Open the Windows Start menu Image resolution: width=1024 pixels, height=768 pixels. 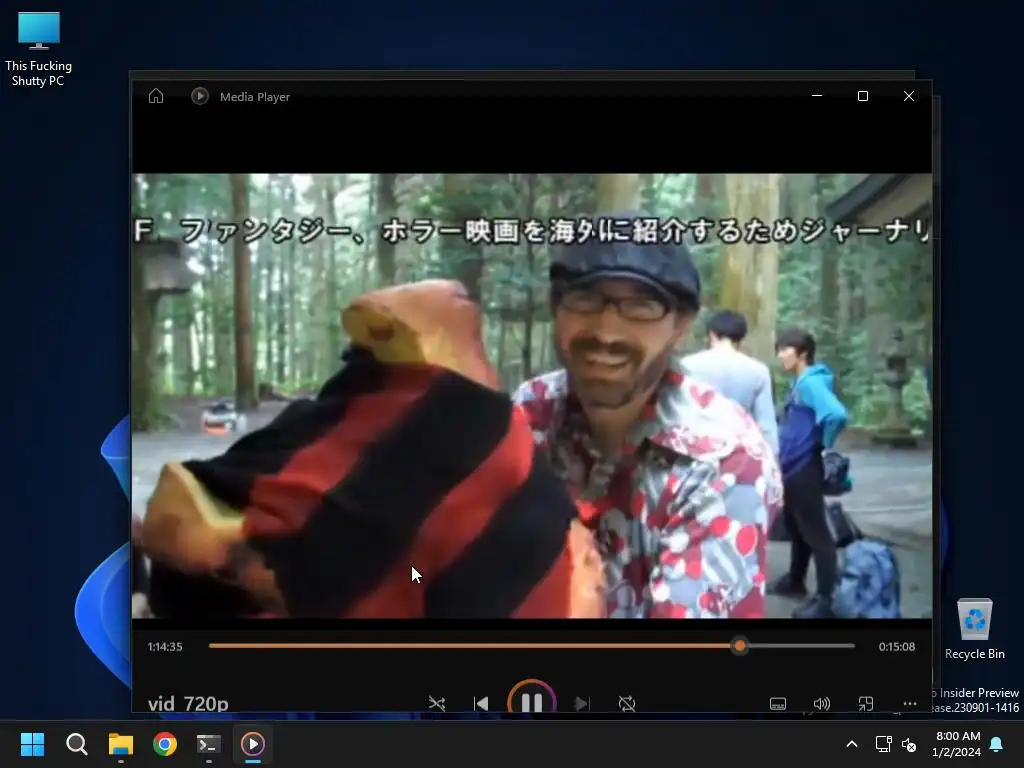point(32,744)
